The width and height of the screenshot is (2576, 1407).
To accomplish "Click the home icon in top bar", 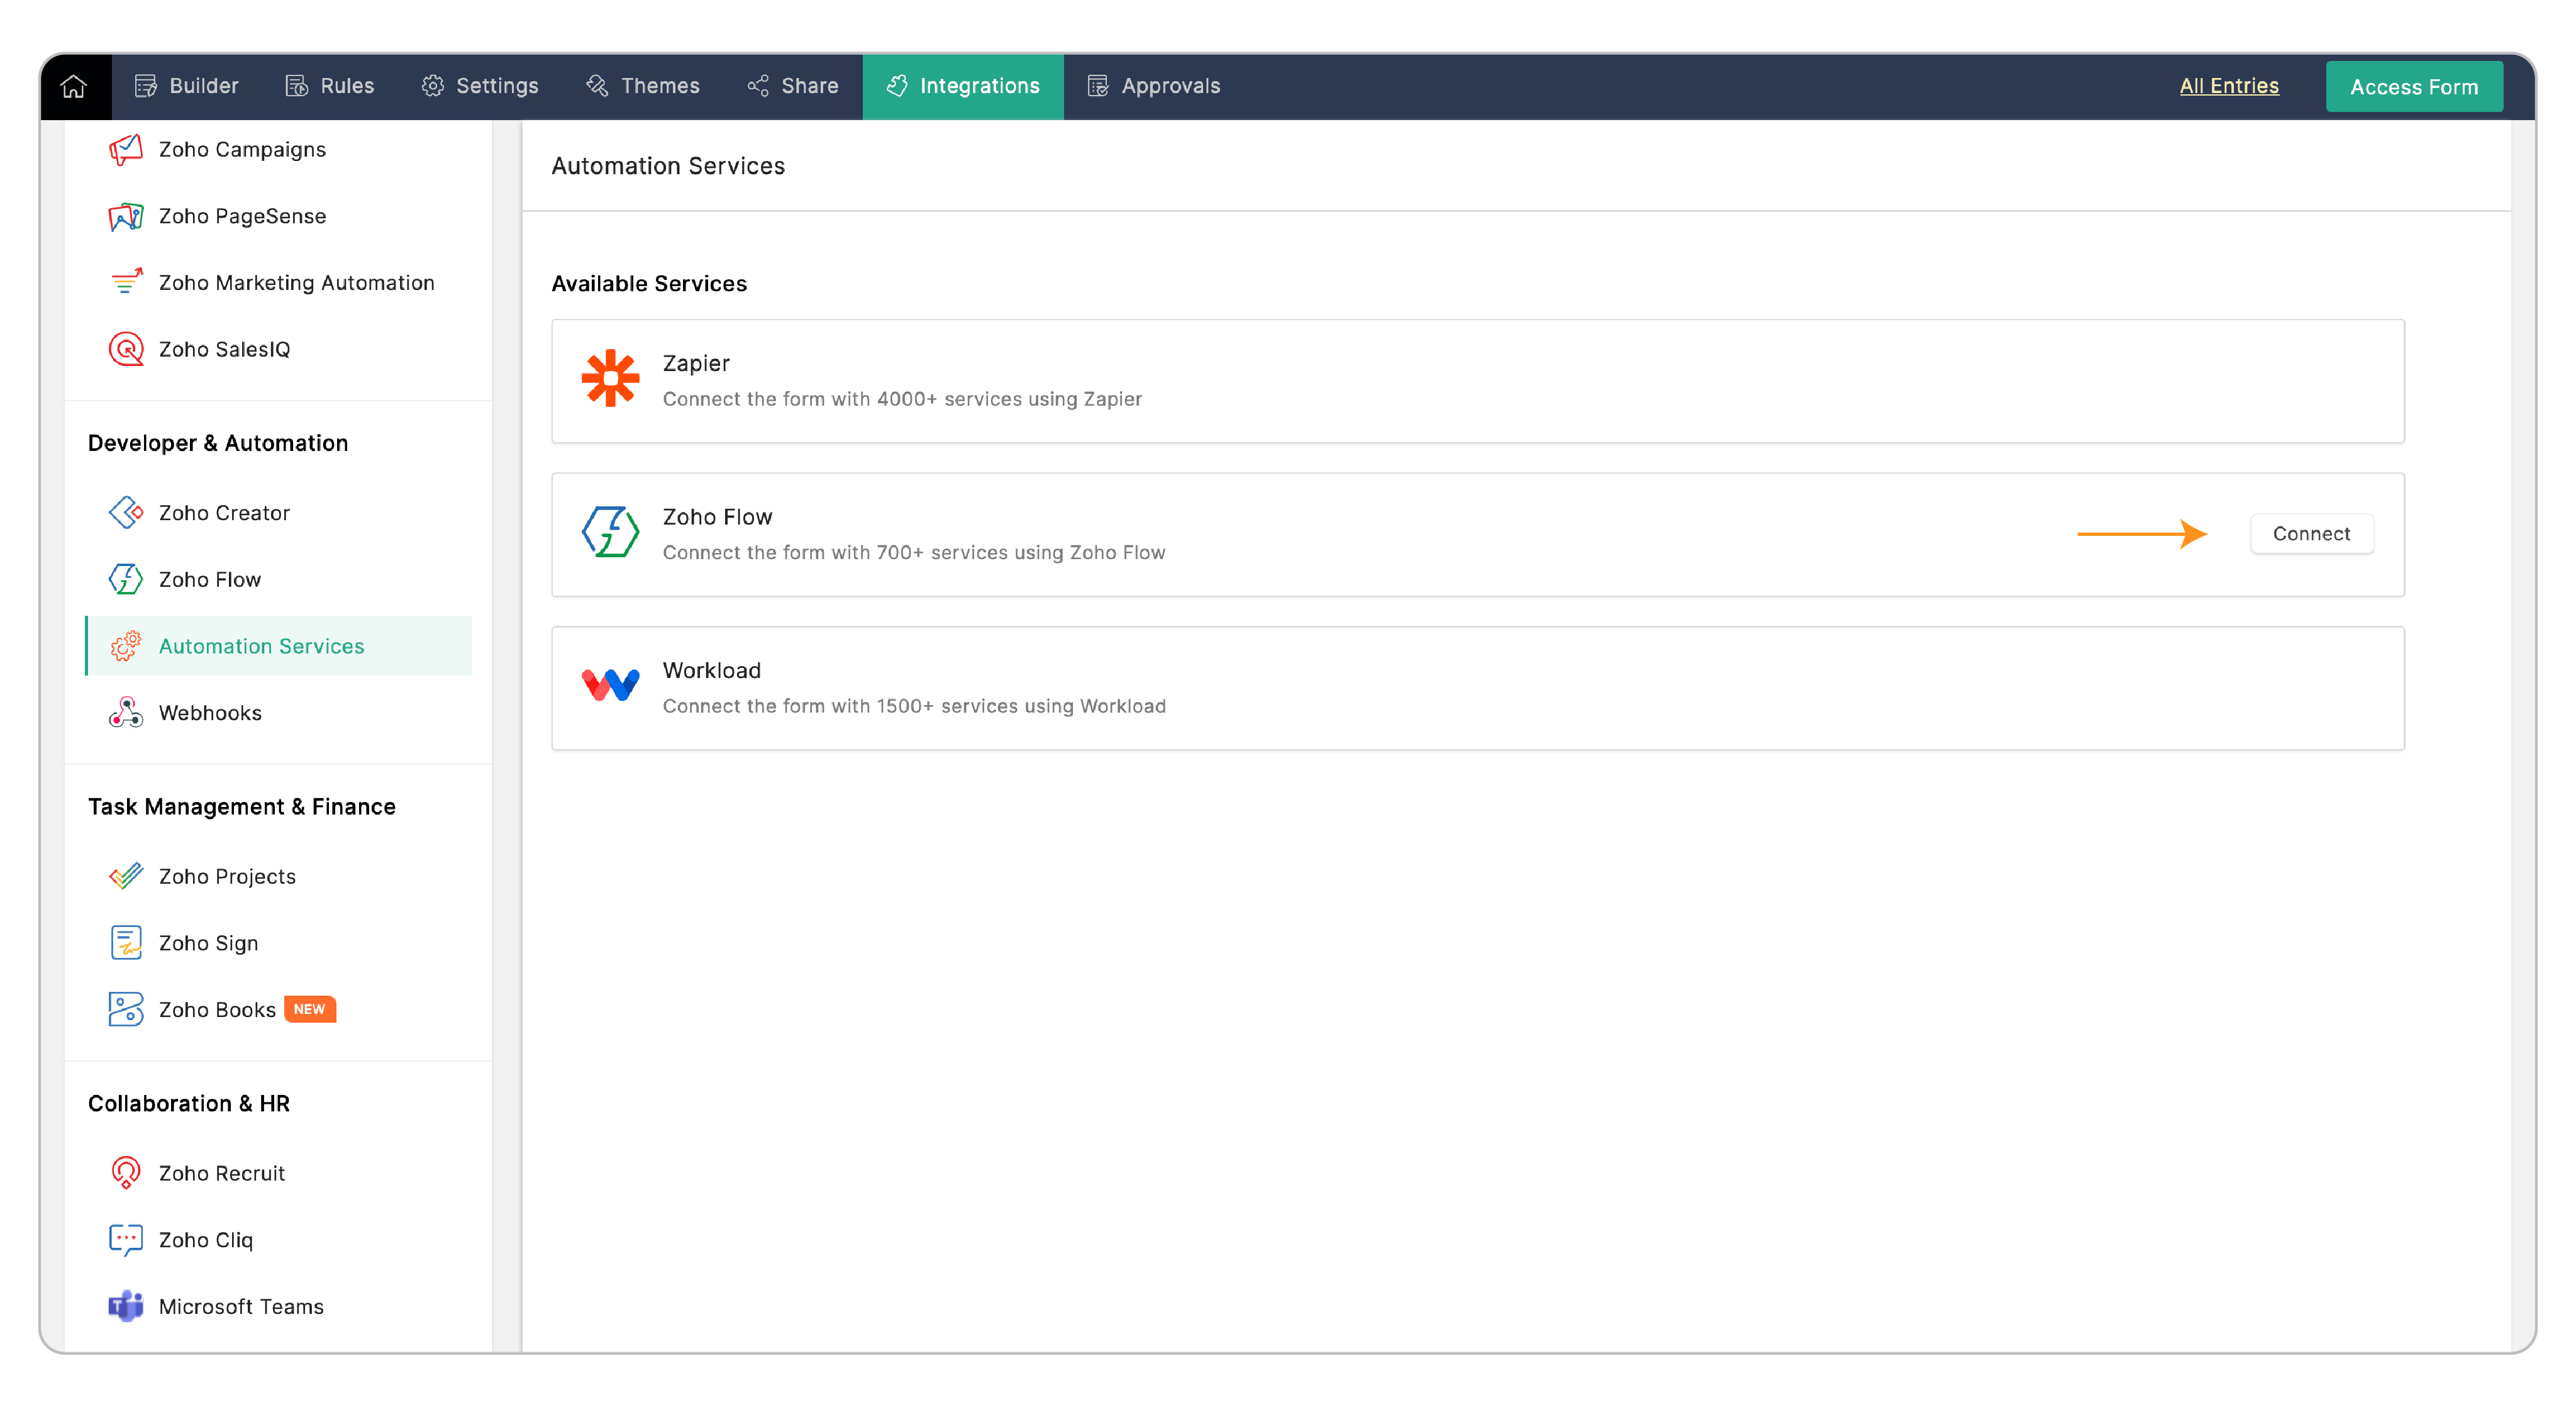I will (x=74, y=86).
